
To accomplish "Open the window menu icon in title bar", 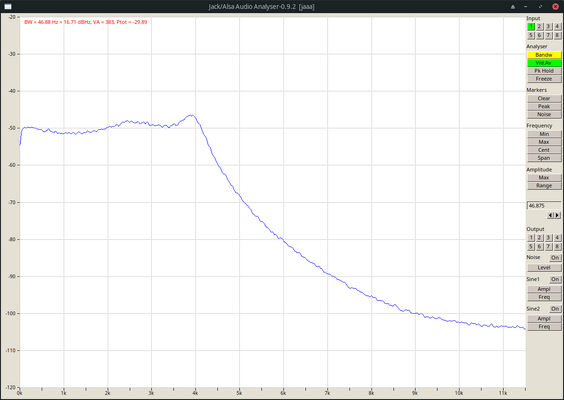I will [x=8, y=6].
